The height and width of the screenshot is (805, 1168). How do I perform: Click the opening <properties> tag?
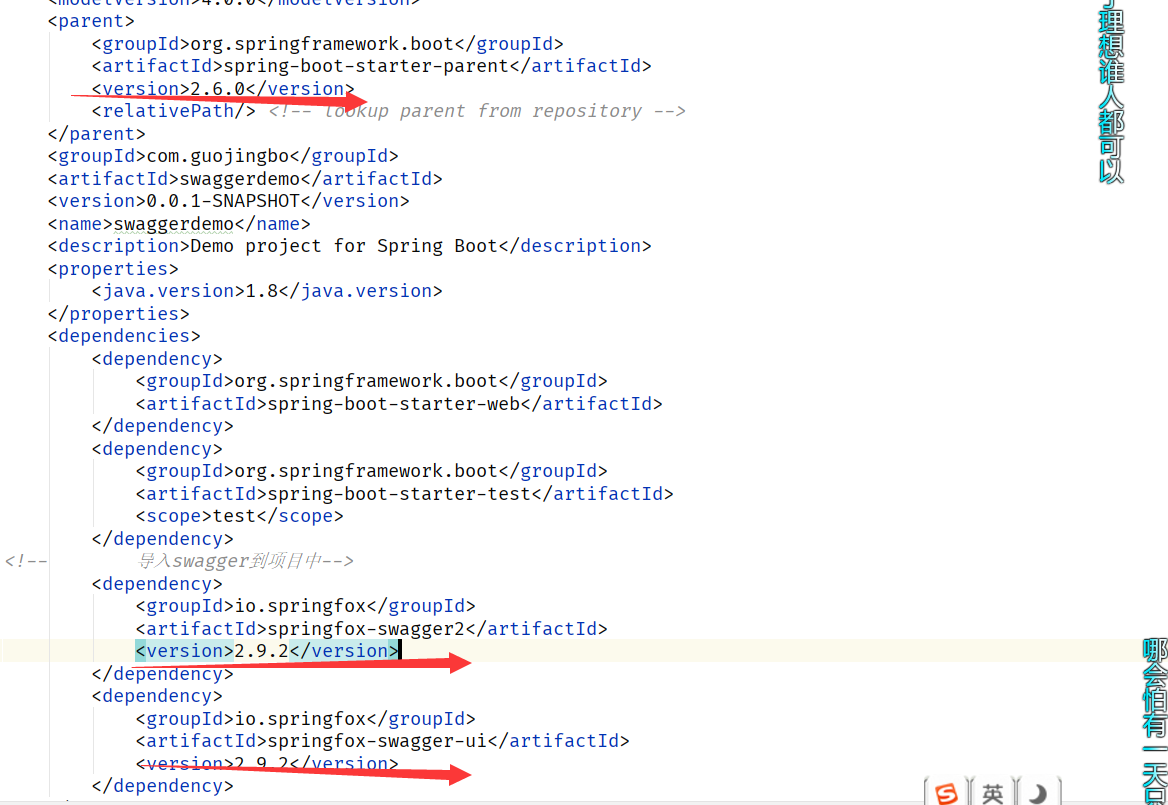coord(113,268)
